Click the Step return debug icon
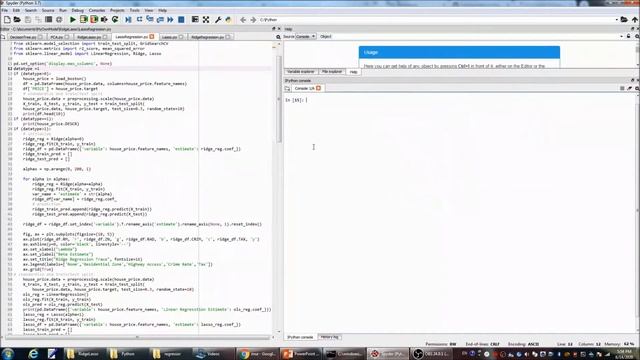640x360 pixels. 160,20
